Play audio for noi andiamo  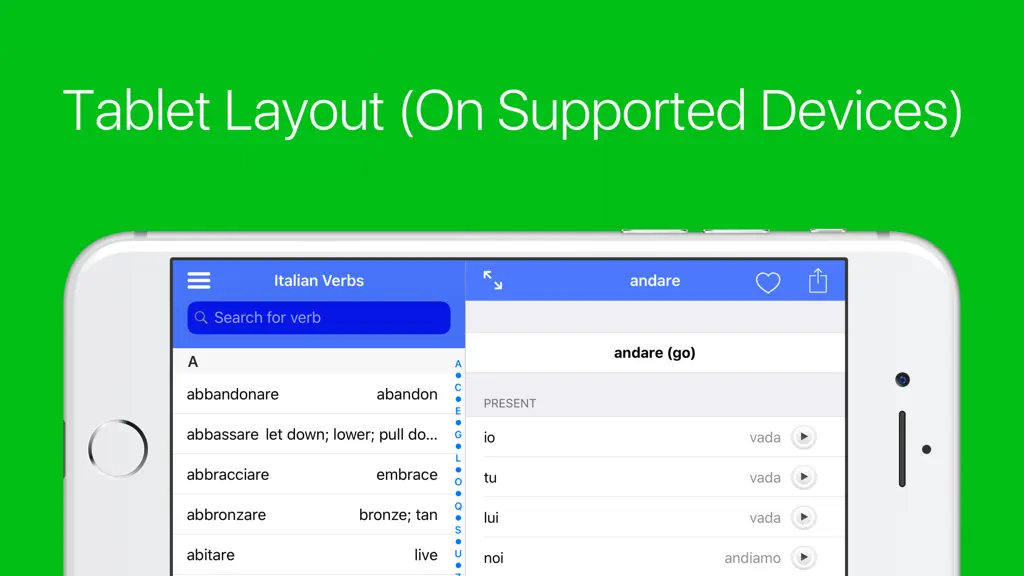pos(804,558)
